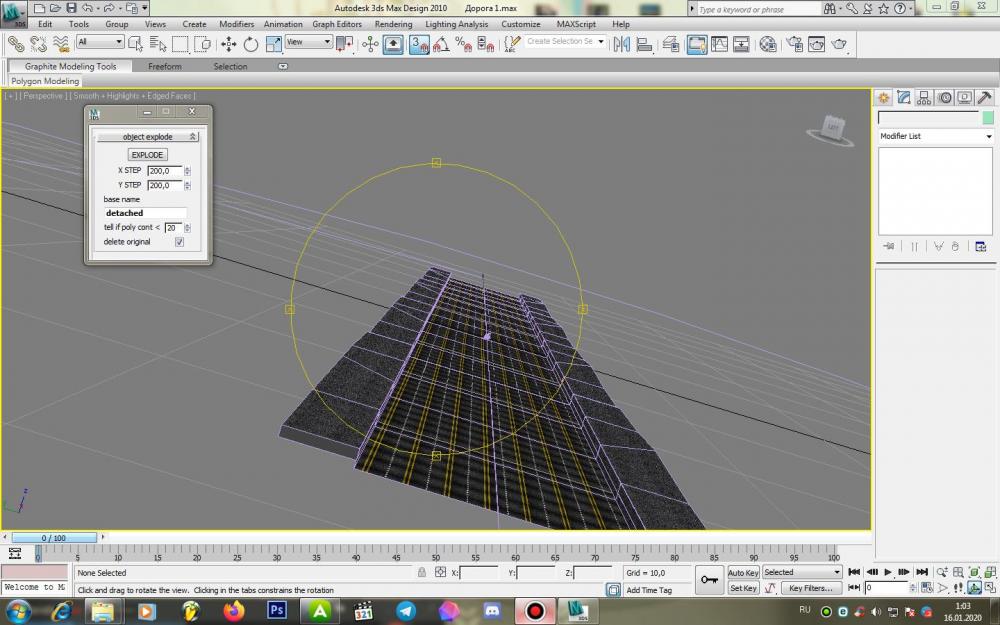Toggle the Selection Lock padlock

coord(422,572)
